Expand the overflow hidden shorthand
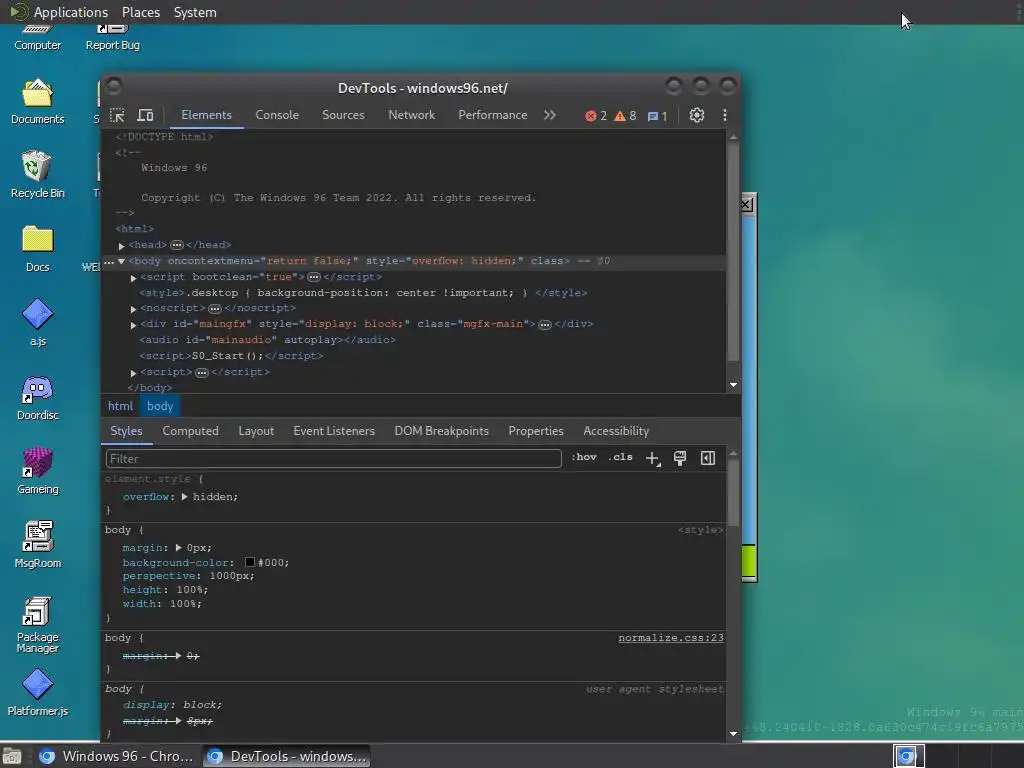Image resolution: width=1024 pixels, height=768 pixels. (184, 497)
